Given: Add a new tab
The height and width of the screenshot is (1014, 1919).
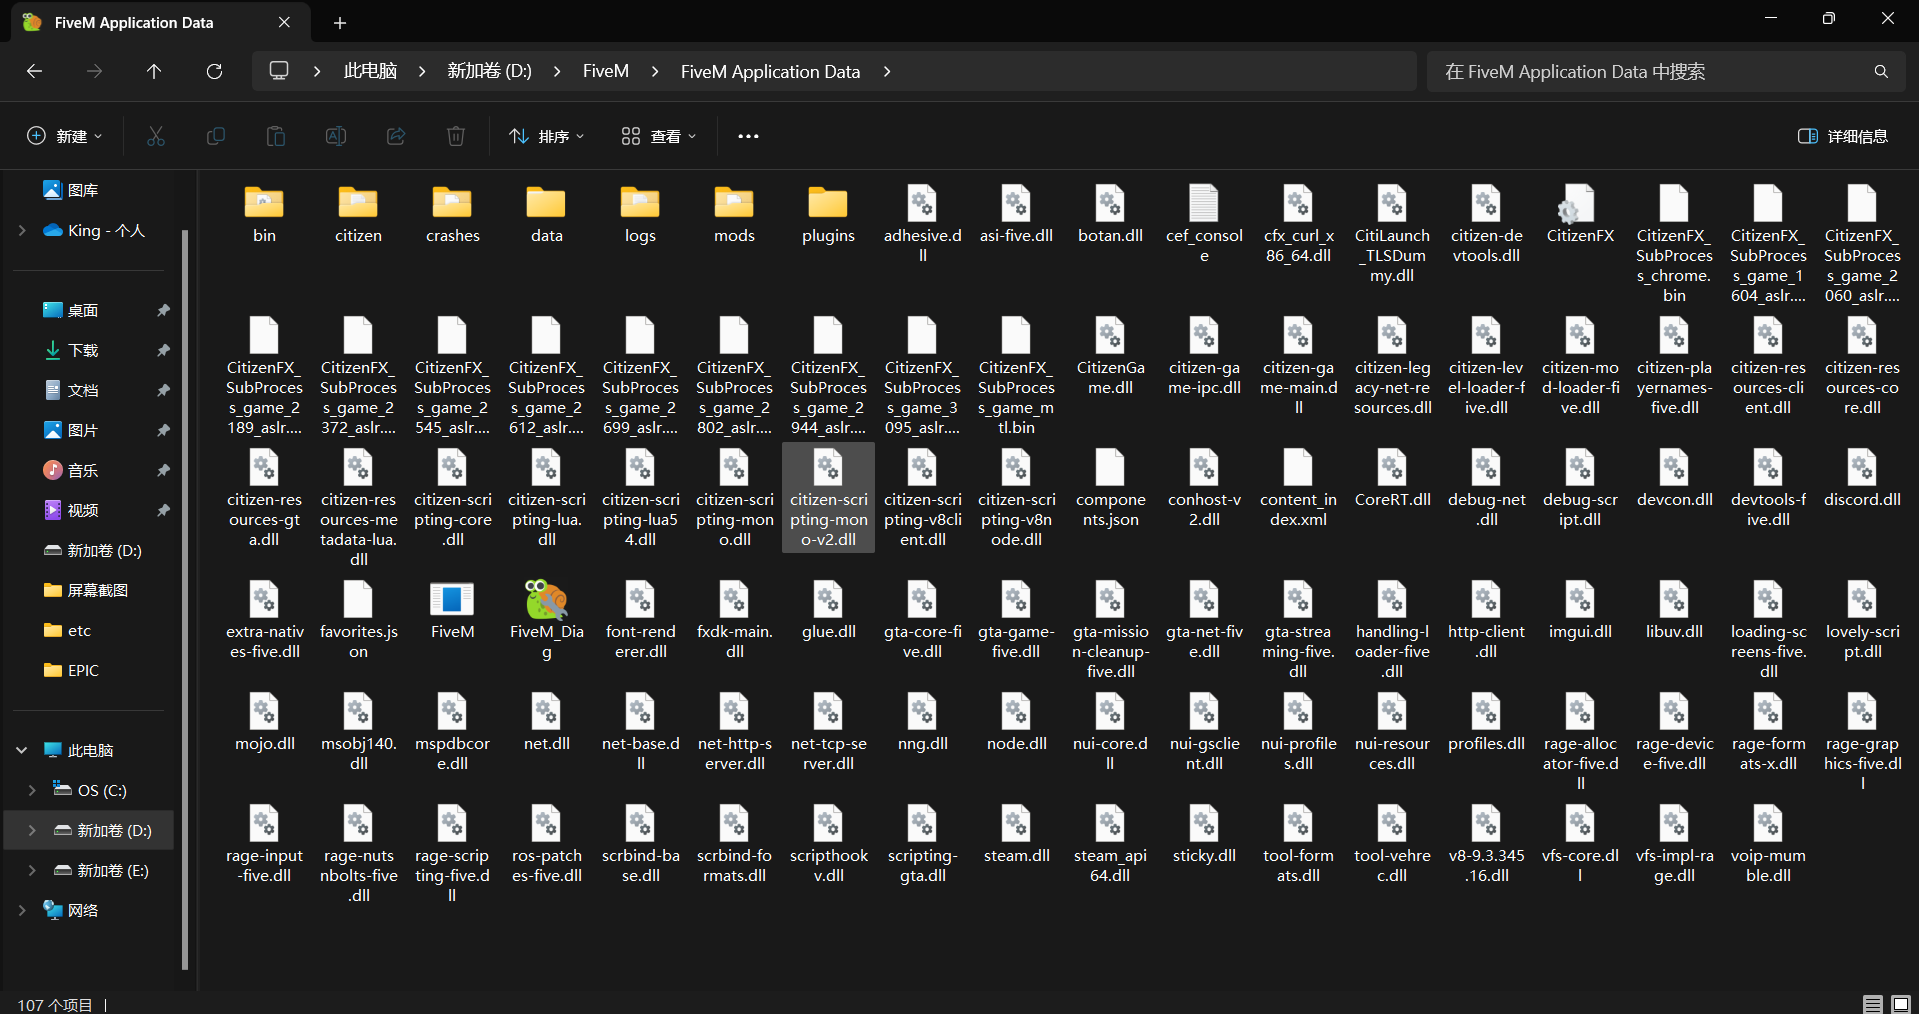Looking at the screenshot, I should coord(340,22).
